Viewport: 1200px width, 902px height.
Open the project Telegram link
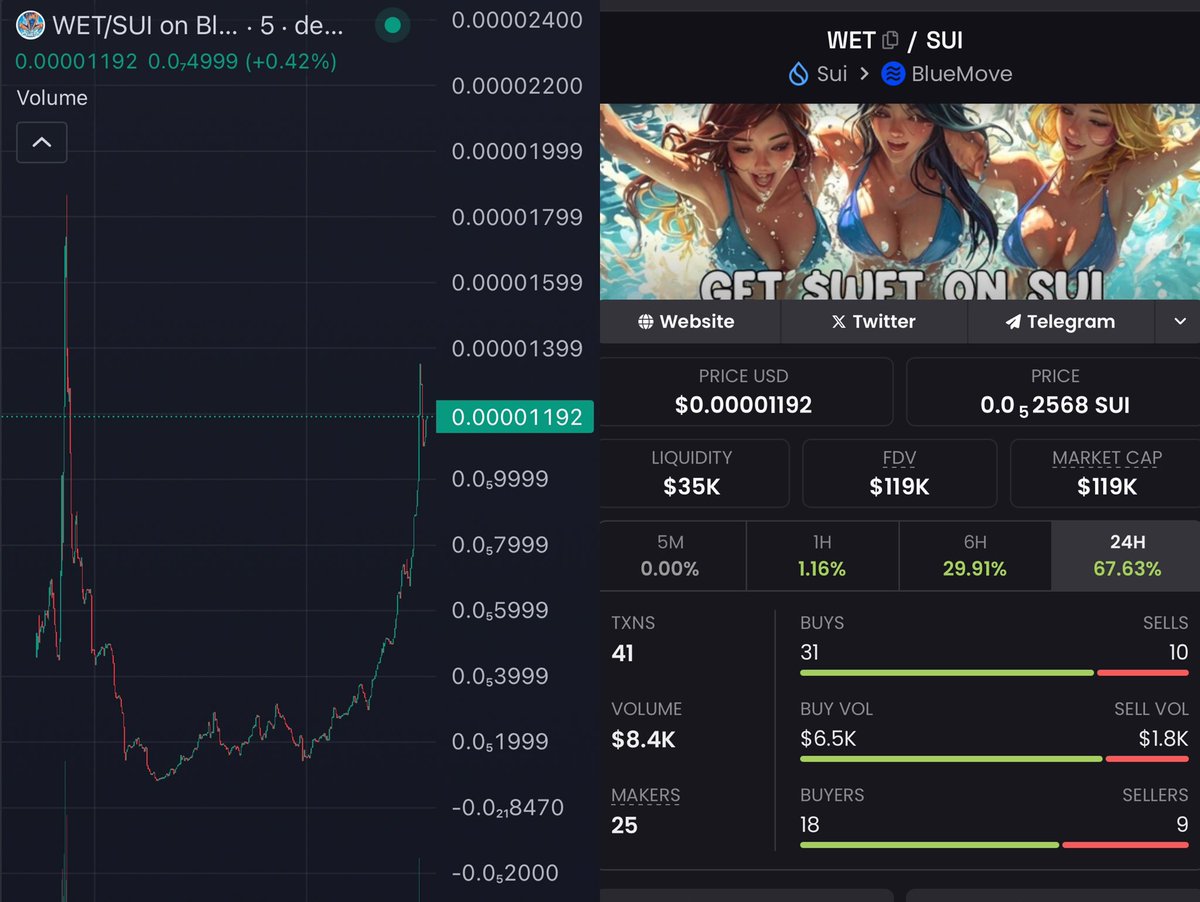pyautogui.click(x=1060, y=322)
